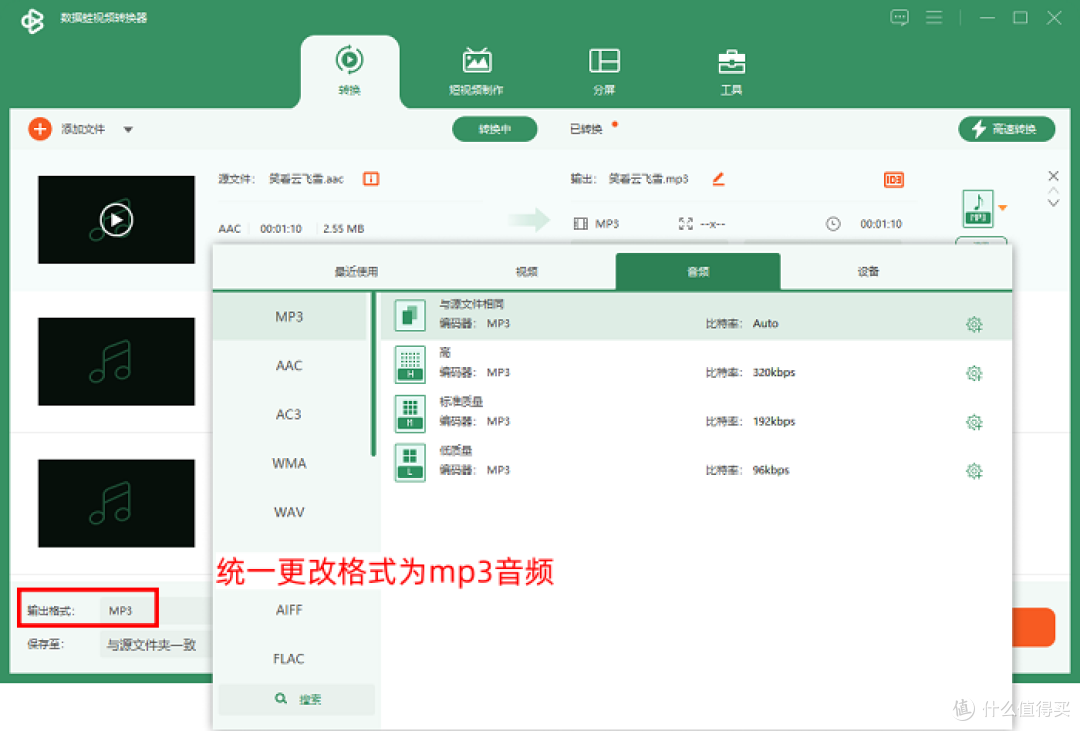Open the ID3 tag editor icon
1080x731 pixels.
893,180
